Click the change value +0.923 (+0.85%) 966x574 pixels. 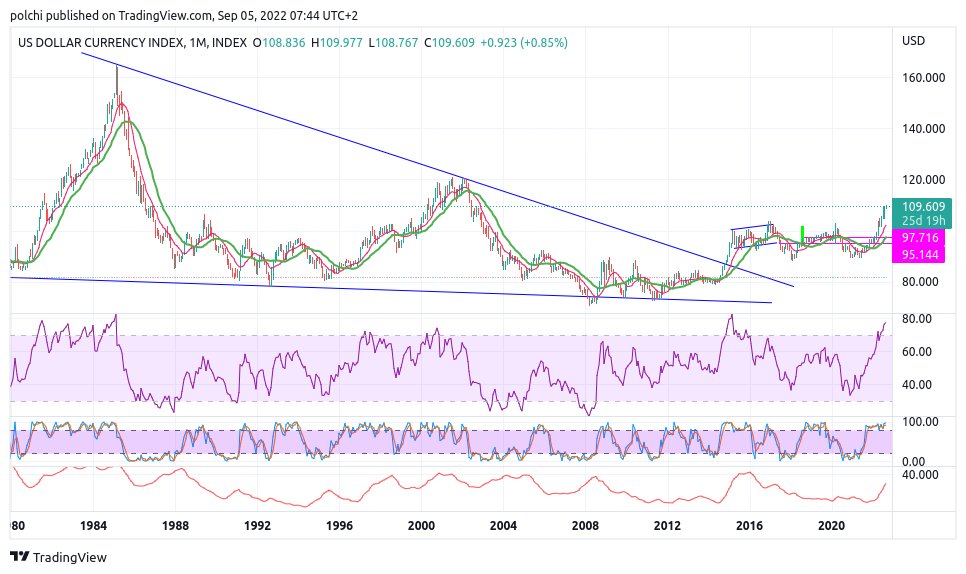(x=524, y=42)
